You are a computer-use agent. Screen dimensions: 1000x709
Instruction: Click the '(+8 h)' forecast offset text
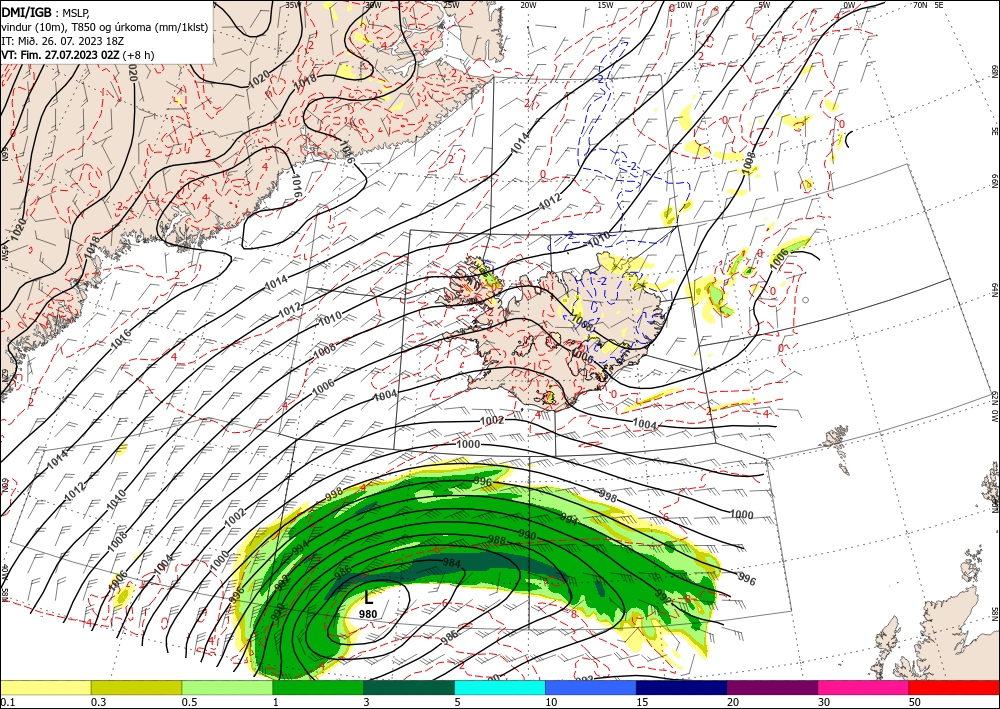click(x=138, y=55)
